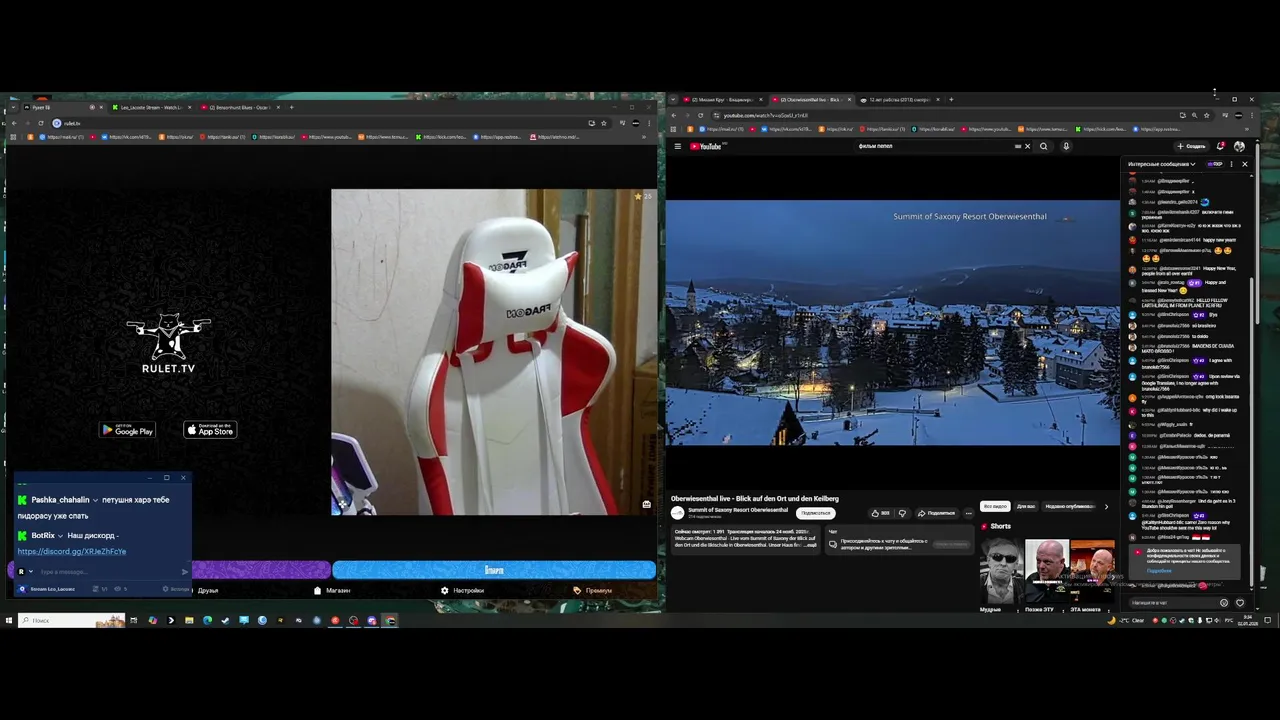Reload the rulet.tv page
This screenshot has width=1280, height=720.
pos(40,123)
